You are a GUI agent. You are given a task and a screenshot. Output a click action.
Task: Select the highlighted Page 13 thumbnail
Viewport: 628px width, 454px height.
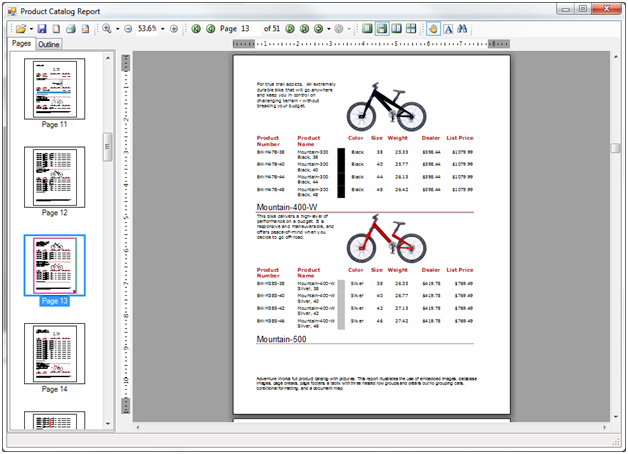tap(54, 265)
